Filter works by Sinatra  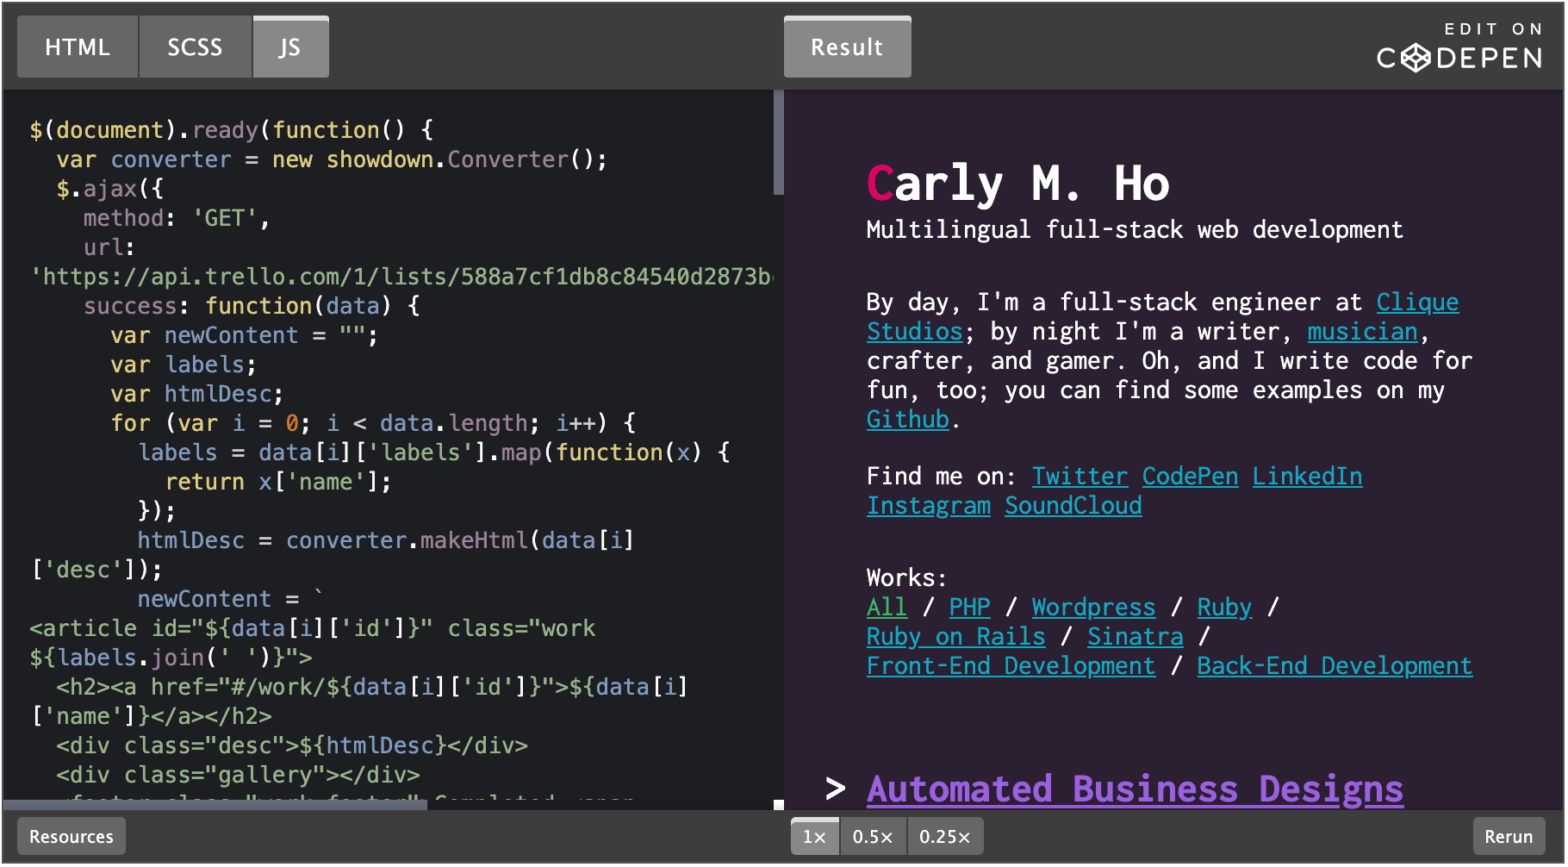[1135, 637]
